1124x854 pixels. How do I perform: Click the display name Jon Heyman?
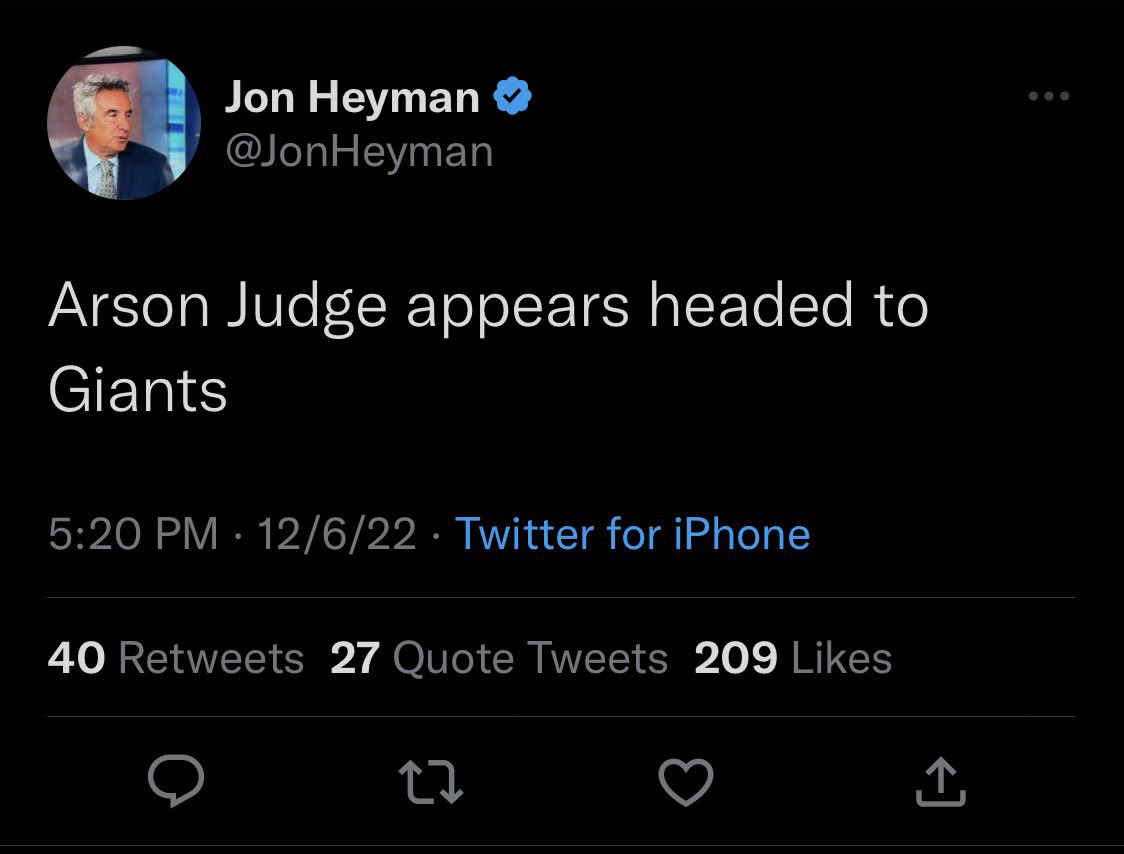[x=352, y=97]
